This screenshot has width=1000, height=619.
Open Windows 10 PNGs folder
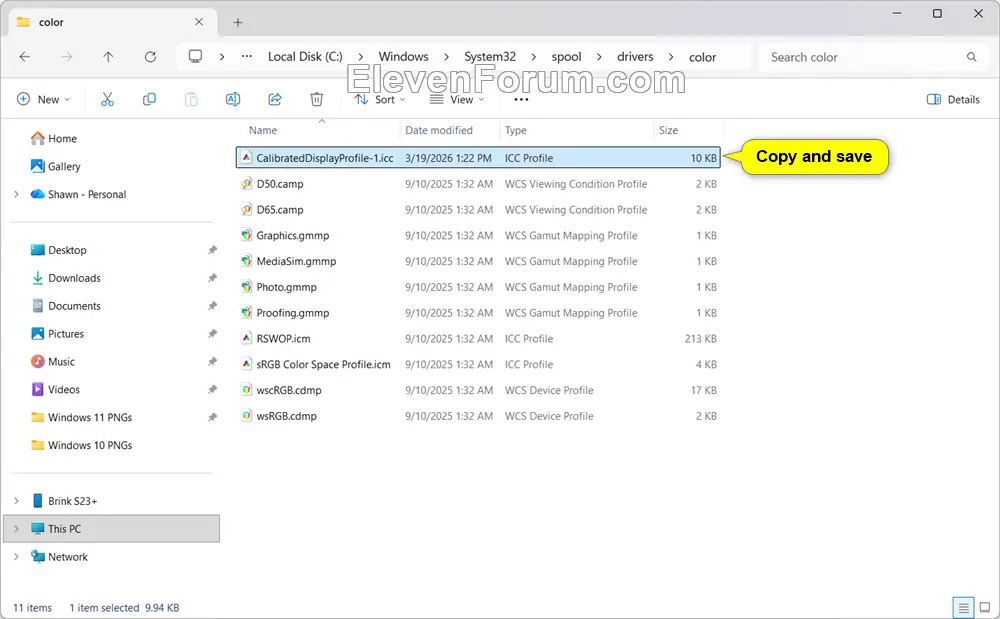coord(82,446)
